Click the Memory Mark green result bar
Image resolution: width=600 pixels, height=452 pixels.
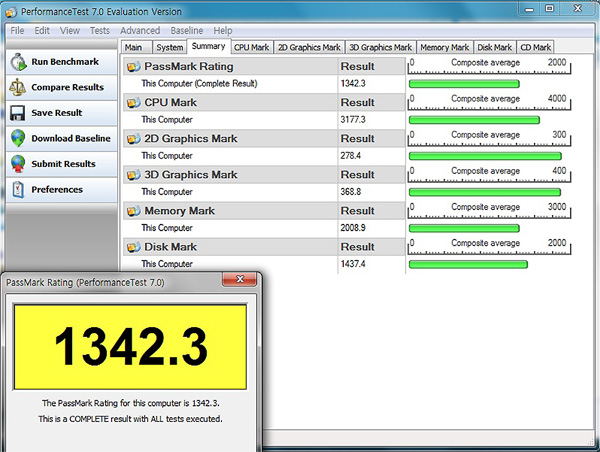[464, 228]
